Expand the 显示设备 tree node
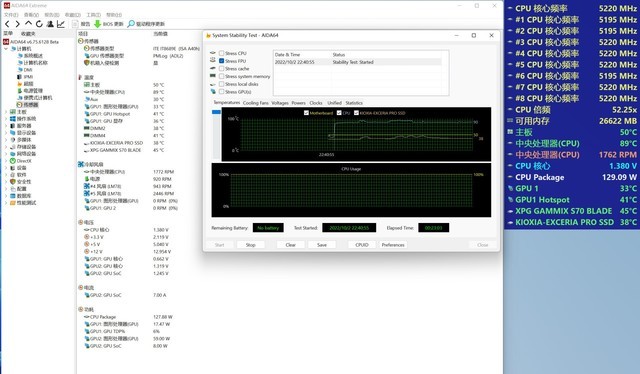The width and height of the screenshot is (640, 374). point(6,132)
